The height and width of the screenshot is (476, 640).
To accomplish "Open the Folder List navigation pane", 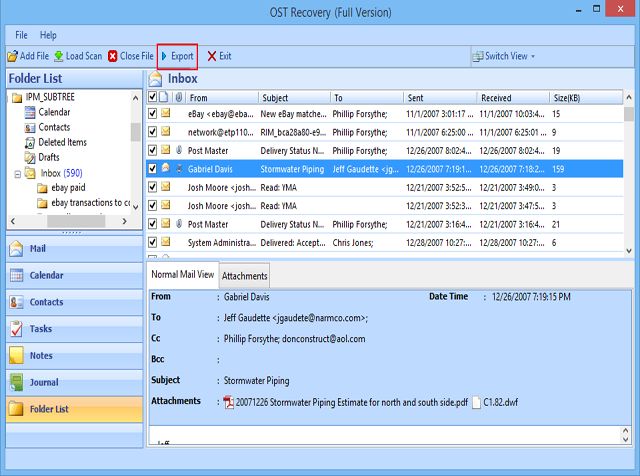I will 74,409.
